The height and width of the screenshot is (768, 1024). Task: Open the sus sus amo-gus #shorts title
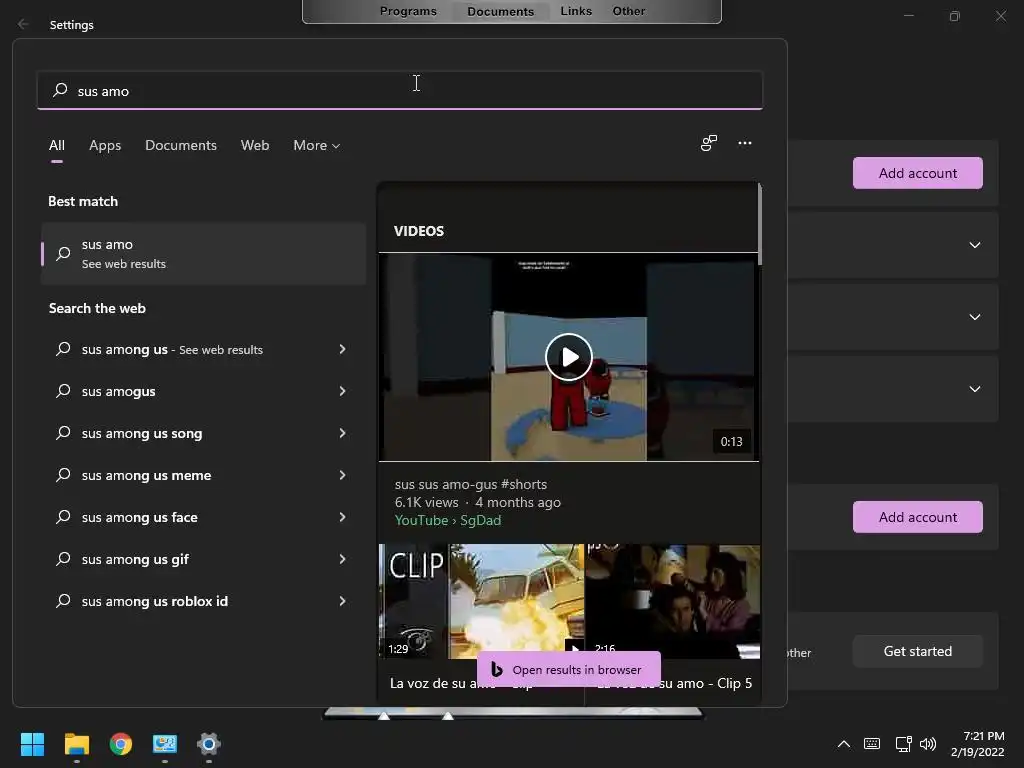point(471,485)
